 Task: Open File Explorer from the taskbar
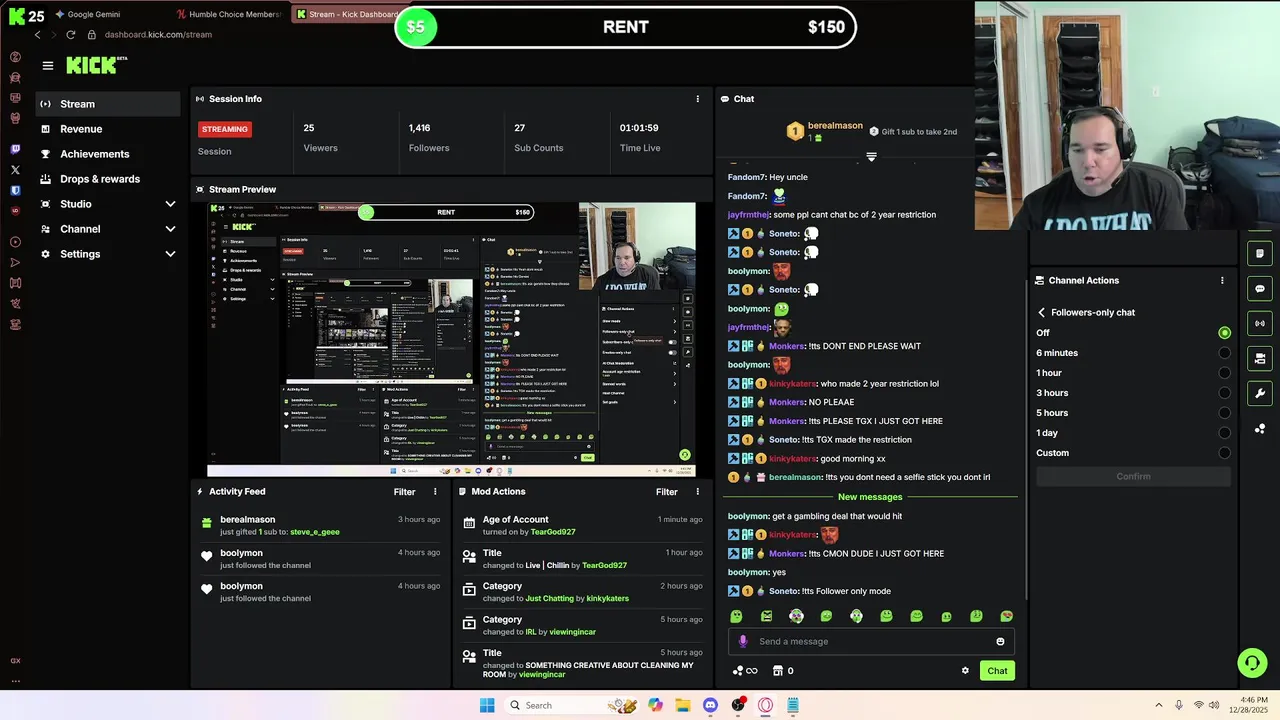pyautogui.click(x=682, y=705)
